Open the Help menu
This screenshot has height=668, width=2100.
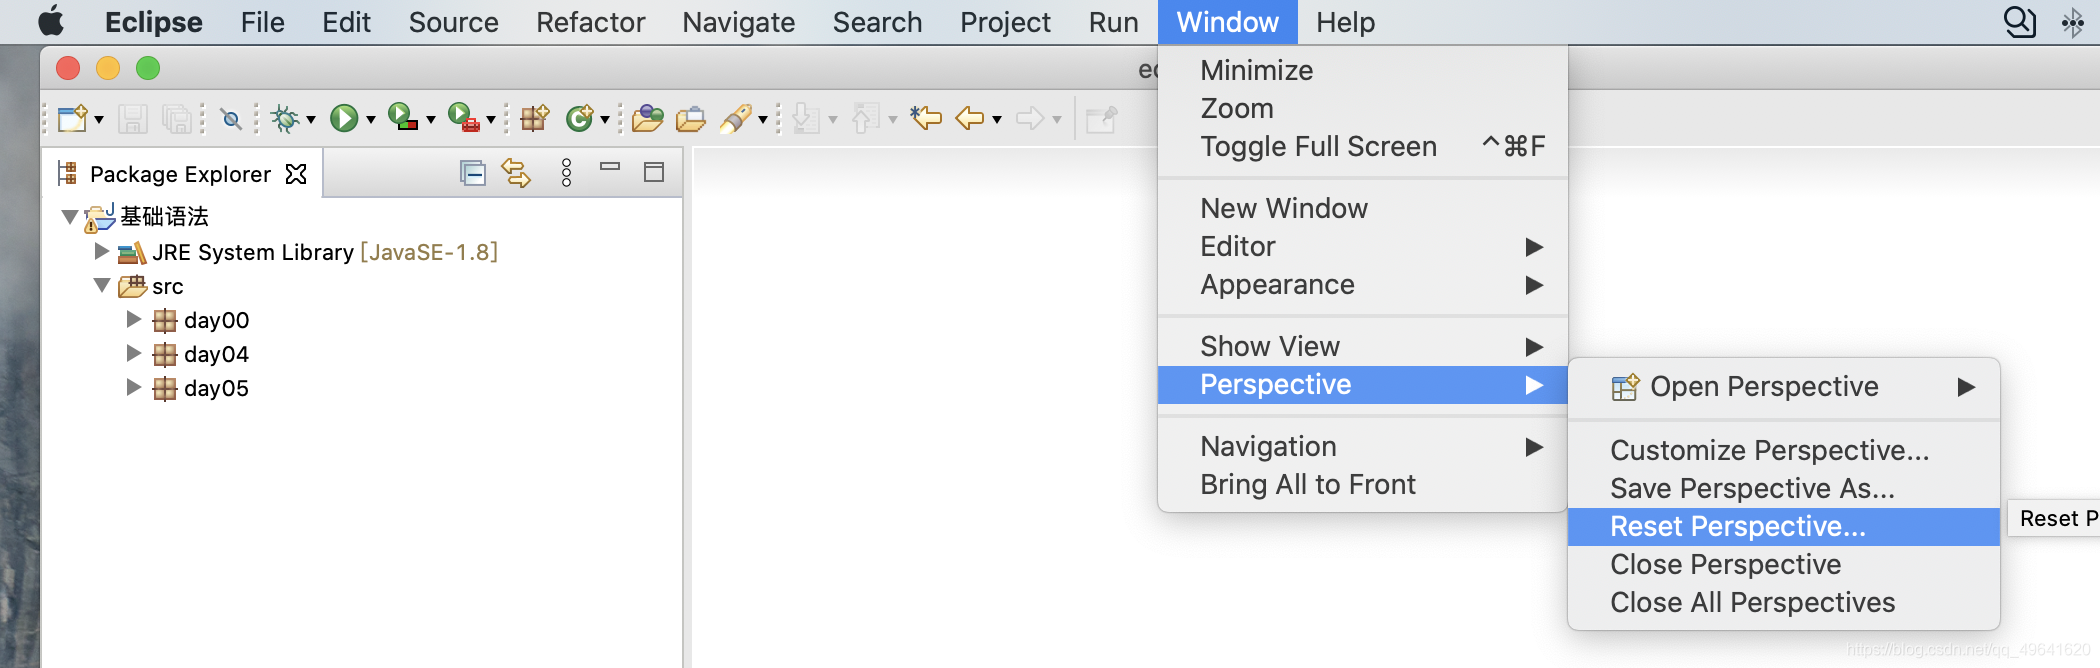coord(1344,21)
